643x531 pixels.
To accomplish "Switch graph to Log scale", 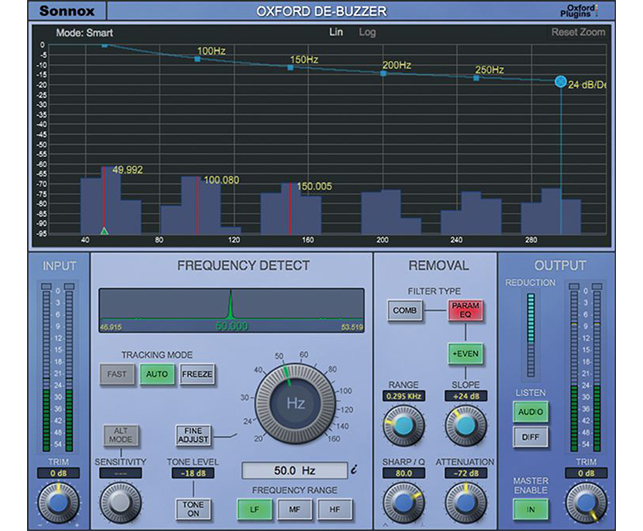I will tap(367, 32).
